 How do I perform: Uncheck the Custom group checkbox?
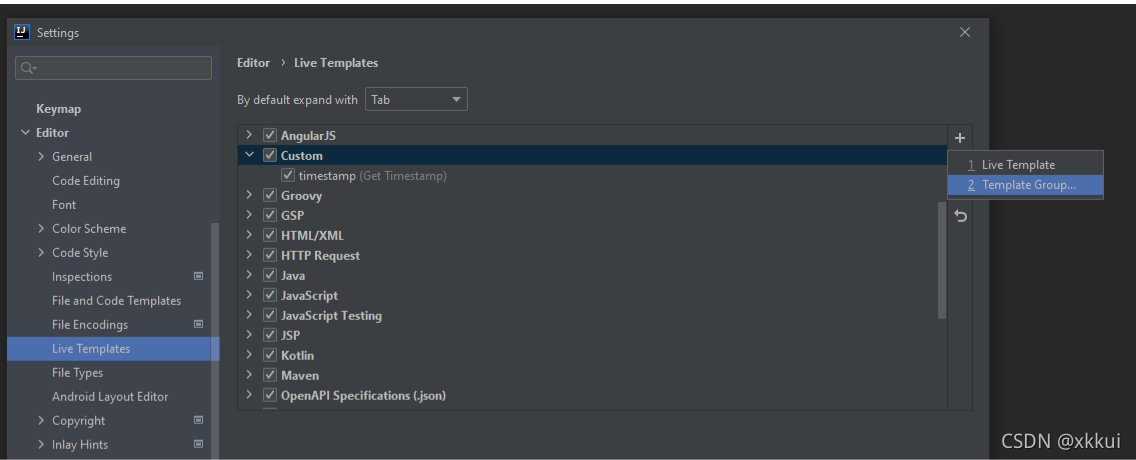(x=270, y=155)
